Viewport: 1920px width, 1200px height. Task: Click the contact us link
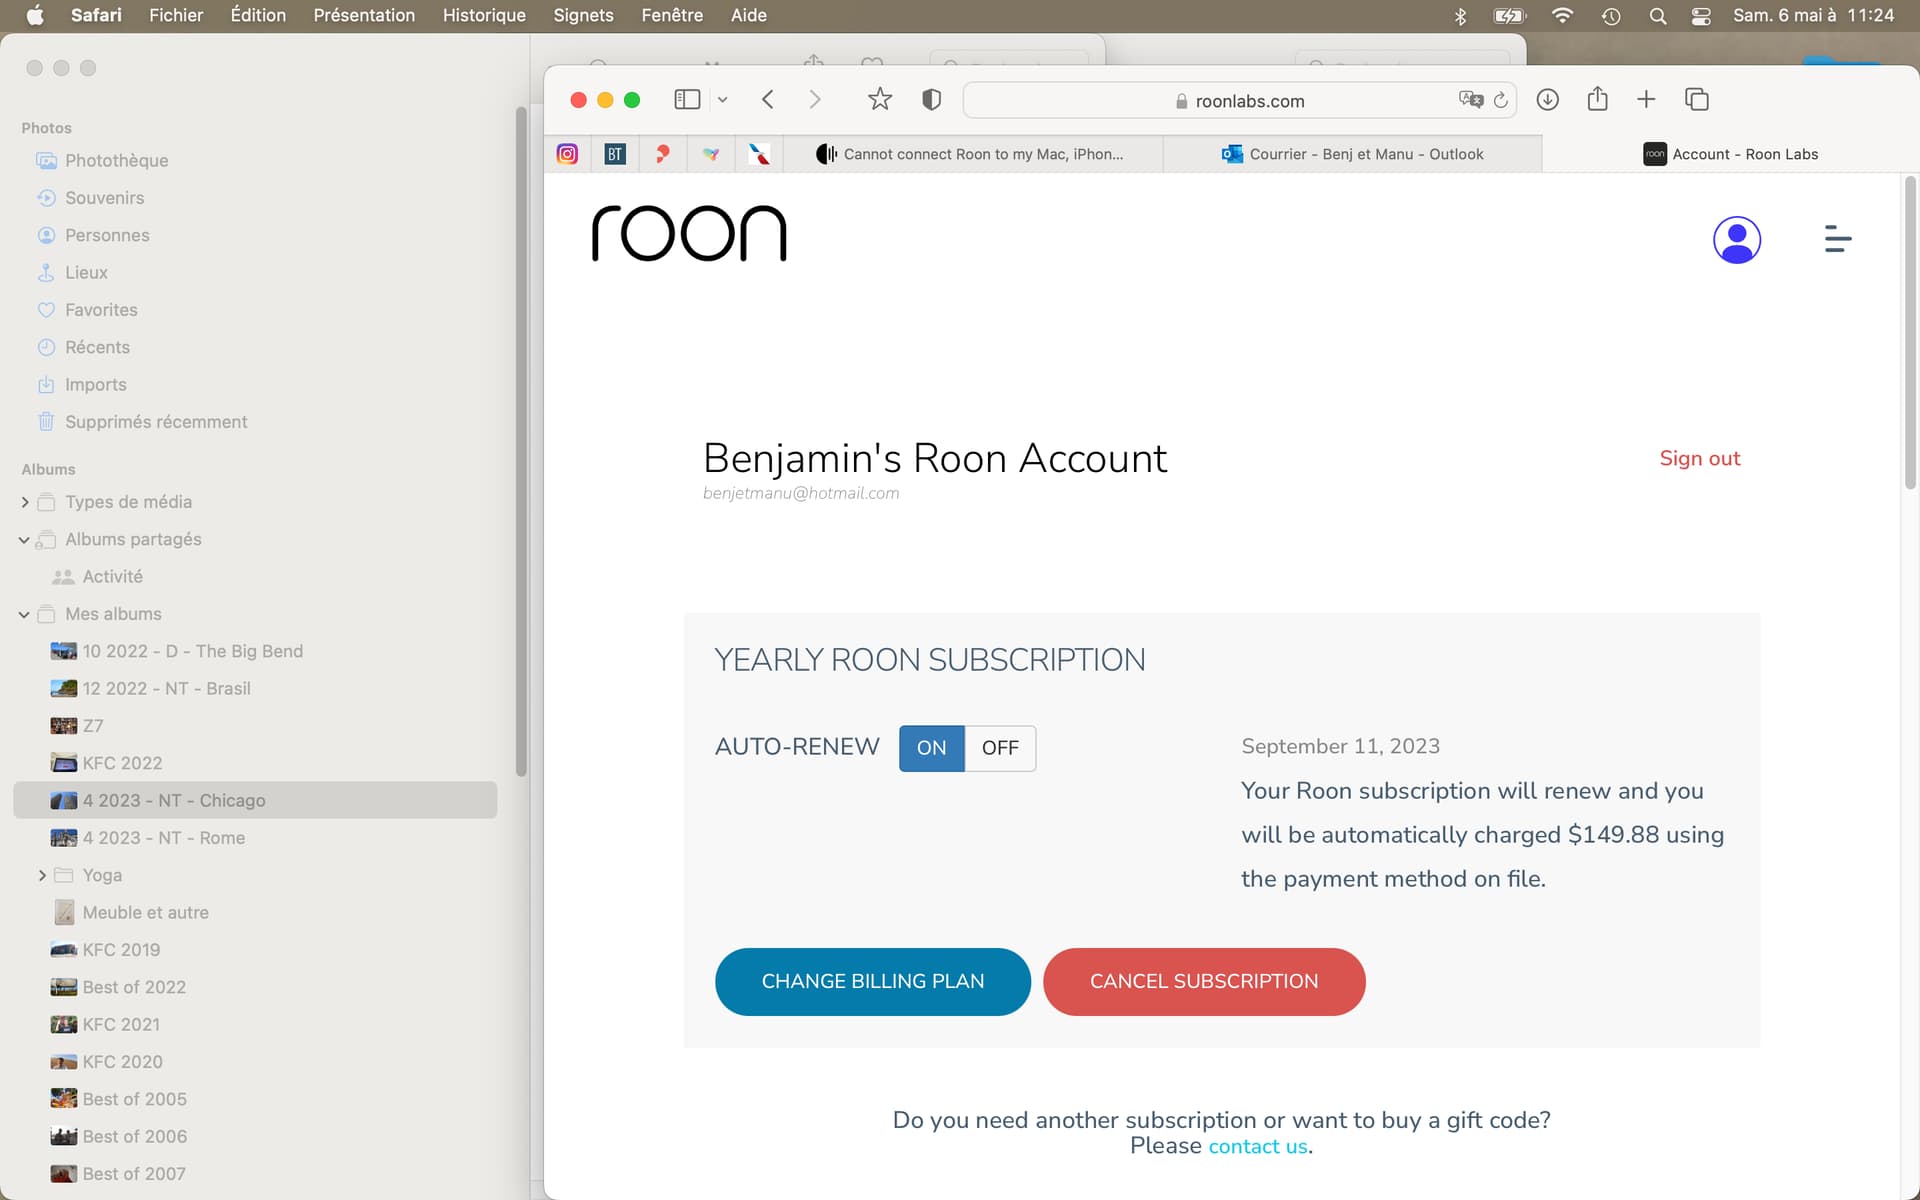[x=1257, y=1146]
